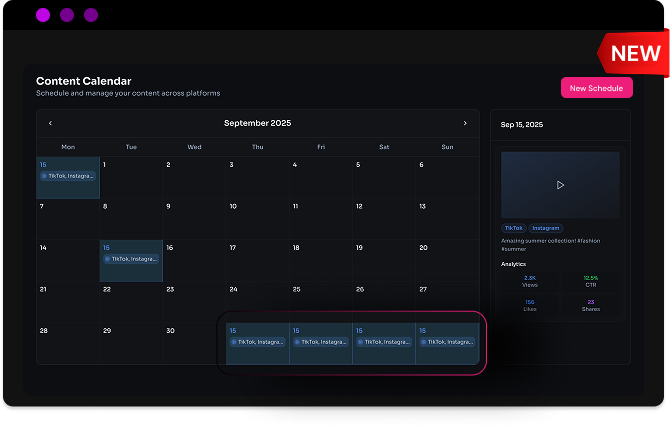Viewport: 671px width, 431px height.
Task: Click the event icon in bottom-row Sunday entry
Action: point(423,342)
